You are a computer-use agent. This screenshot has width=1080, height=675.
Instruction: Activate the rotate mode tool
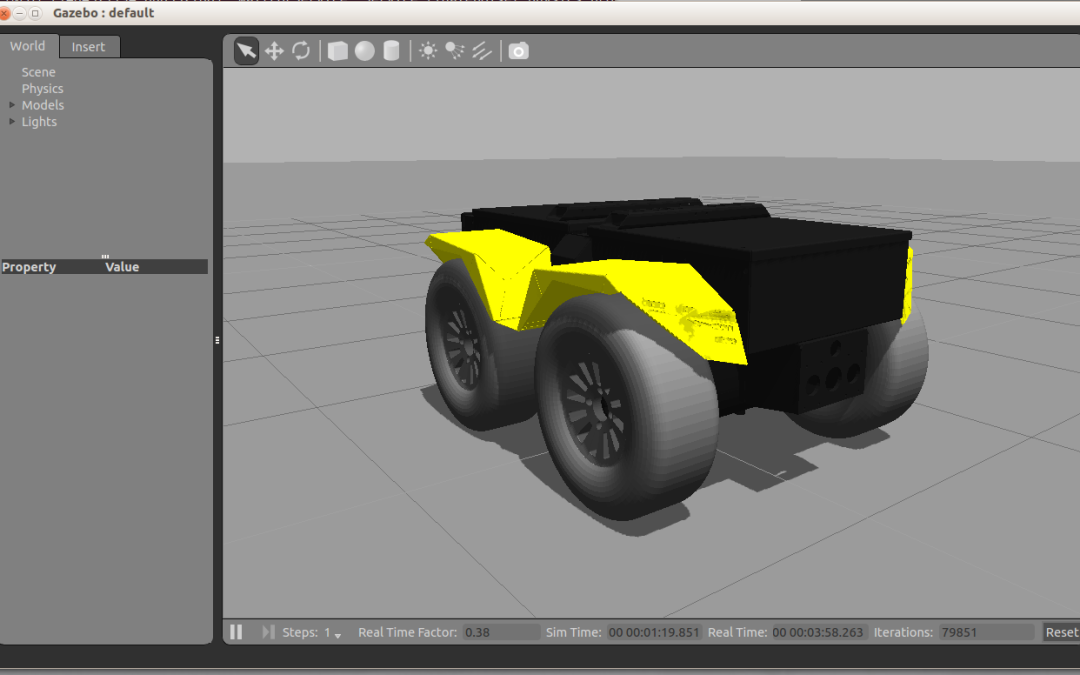point(301,51)
